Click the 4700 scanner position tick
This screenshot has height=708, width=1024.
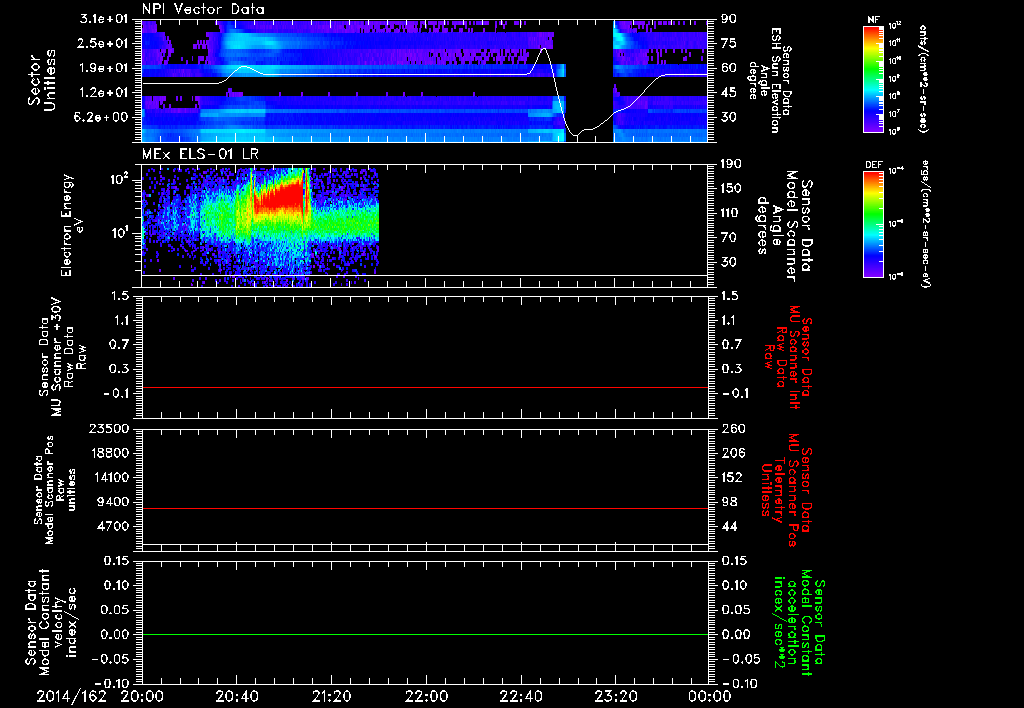113,526
